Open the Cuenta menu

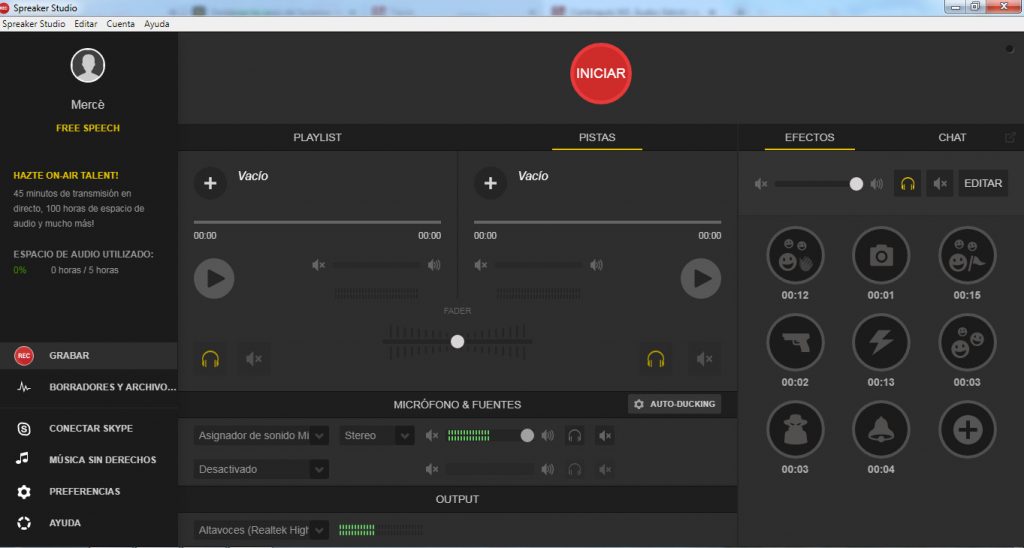[x=120, y=23]
